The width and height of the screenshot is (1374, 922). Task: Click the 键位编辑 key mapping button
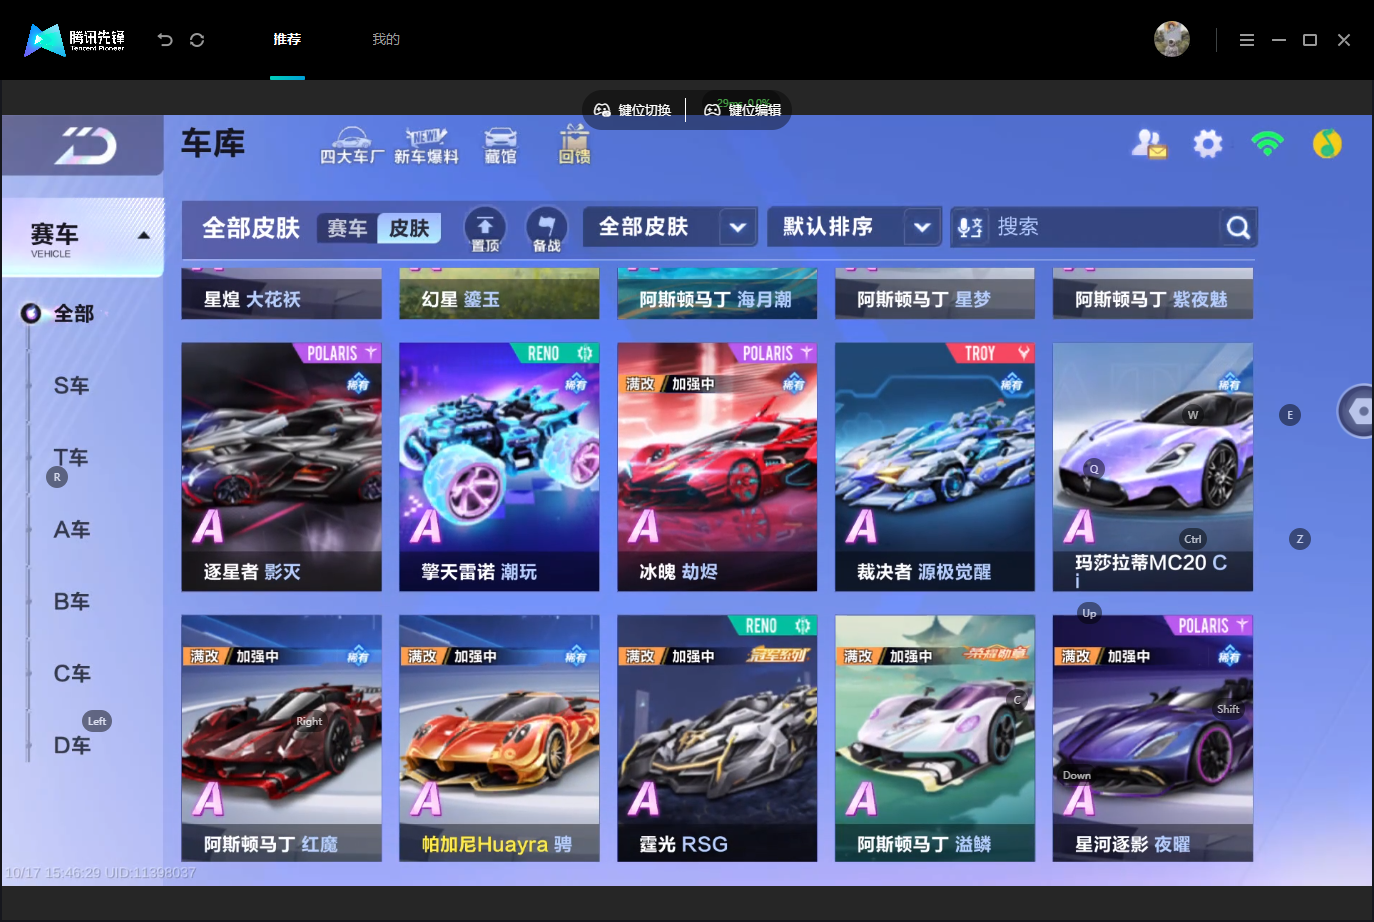coord(743,110)
